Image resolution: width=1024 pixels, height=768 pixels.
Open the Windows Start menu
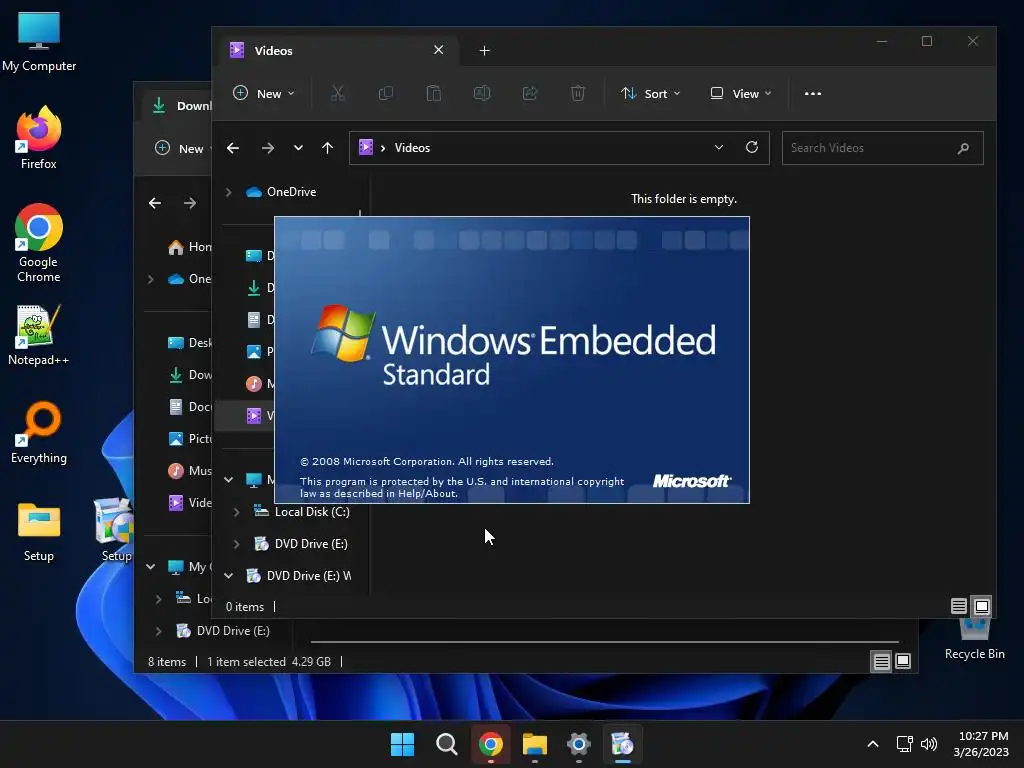point(402,744)
